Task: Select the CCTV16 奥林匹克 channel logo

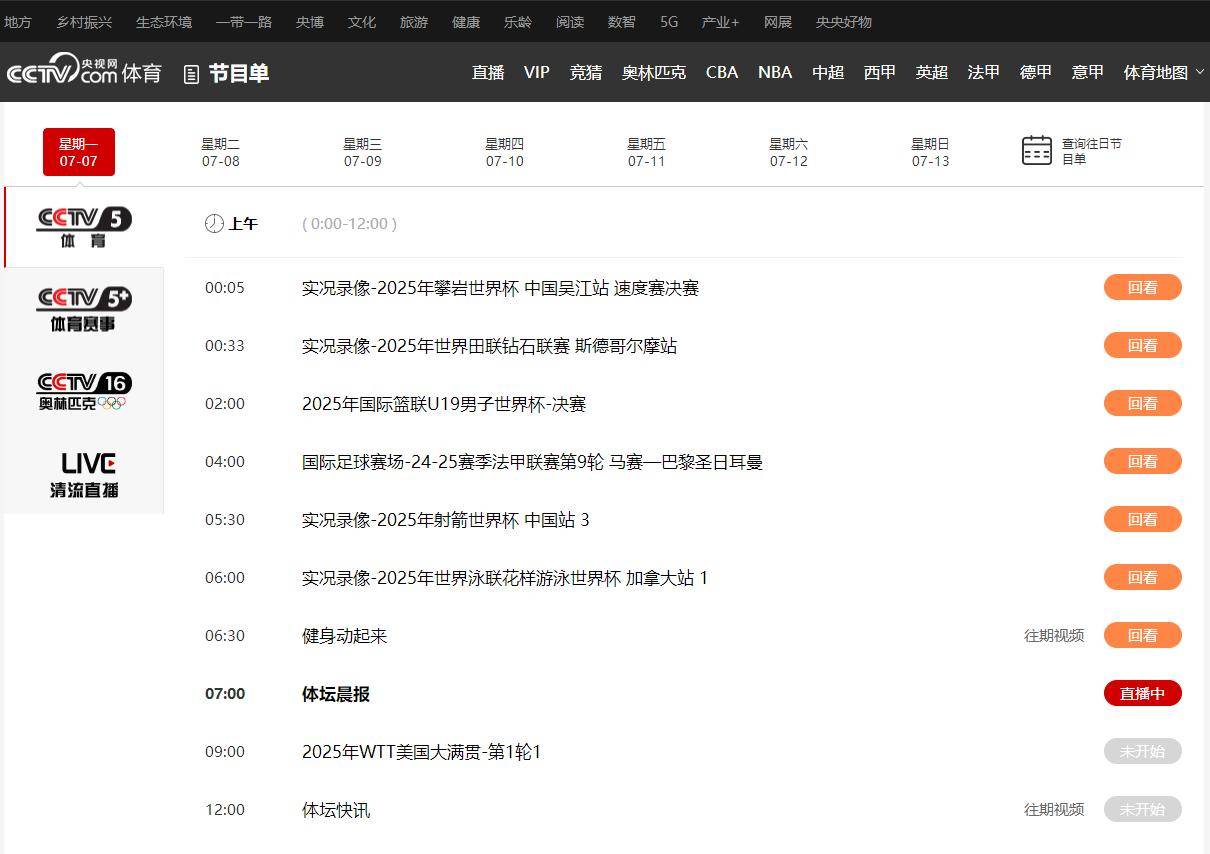Action: 84,391
